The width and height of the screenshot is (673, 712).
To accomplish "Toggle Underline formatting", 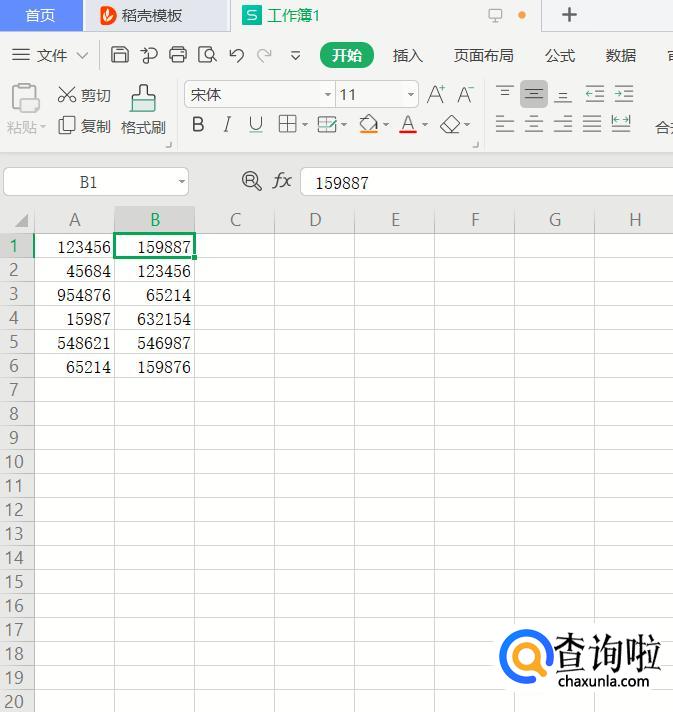I will (256, 125).
